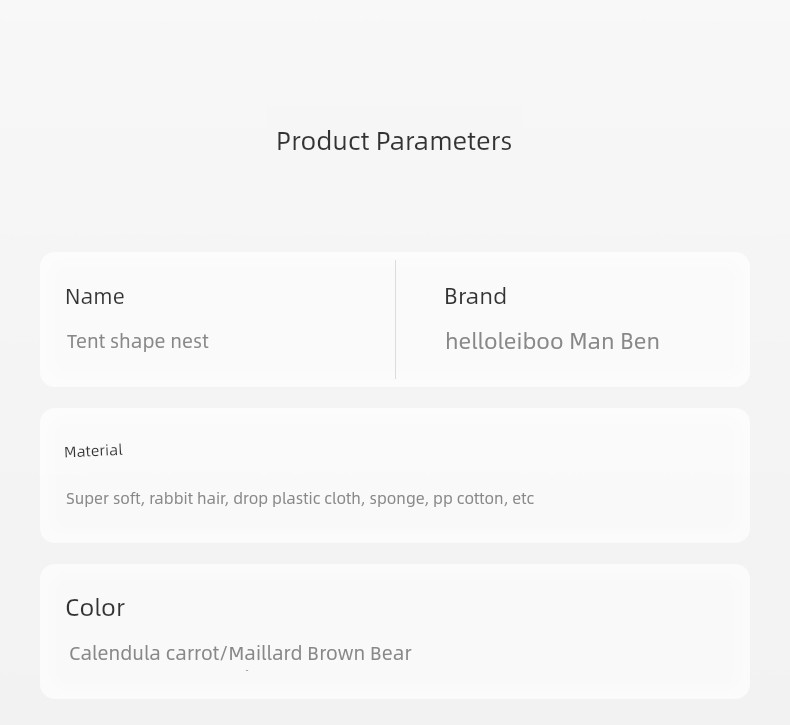Click 'pp cotton, etc' in material text
The height and width of the screenshot is (725, 790).
click(x=483, y=498)
